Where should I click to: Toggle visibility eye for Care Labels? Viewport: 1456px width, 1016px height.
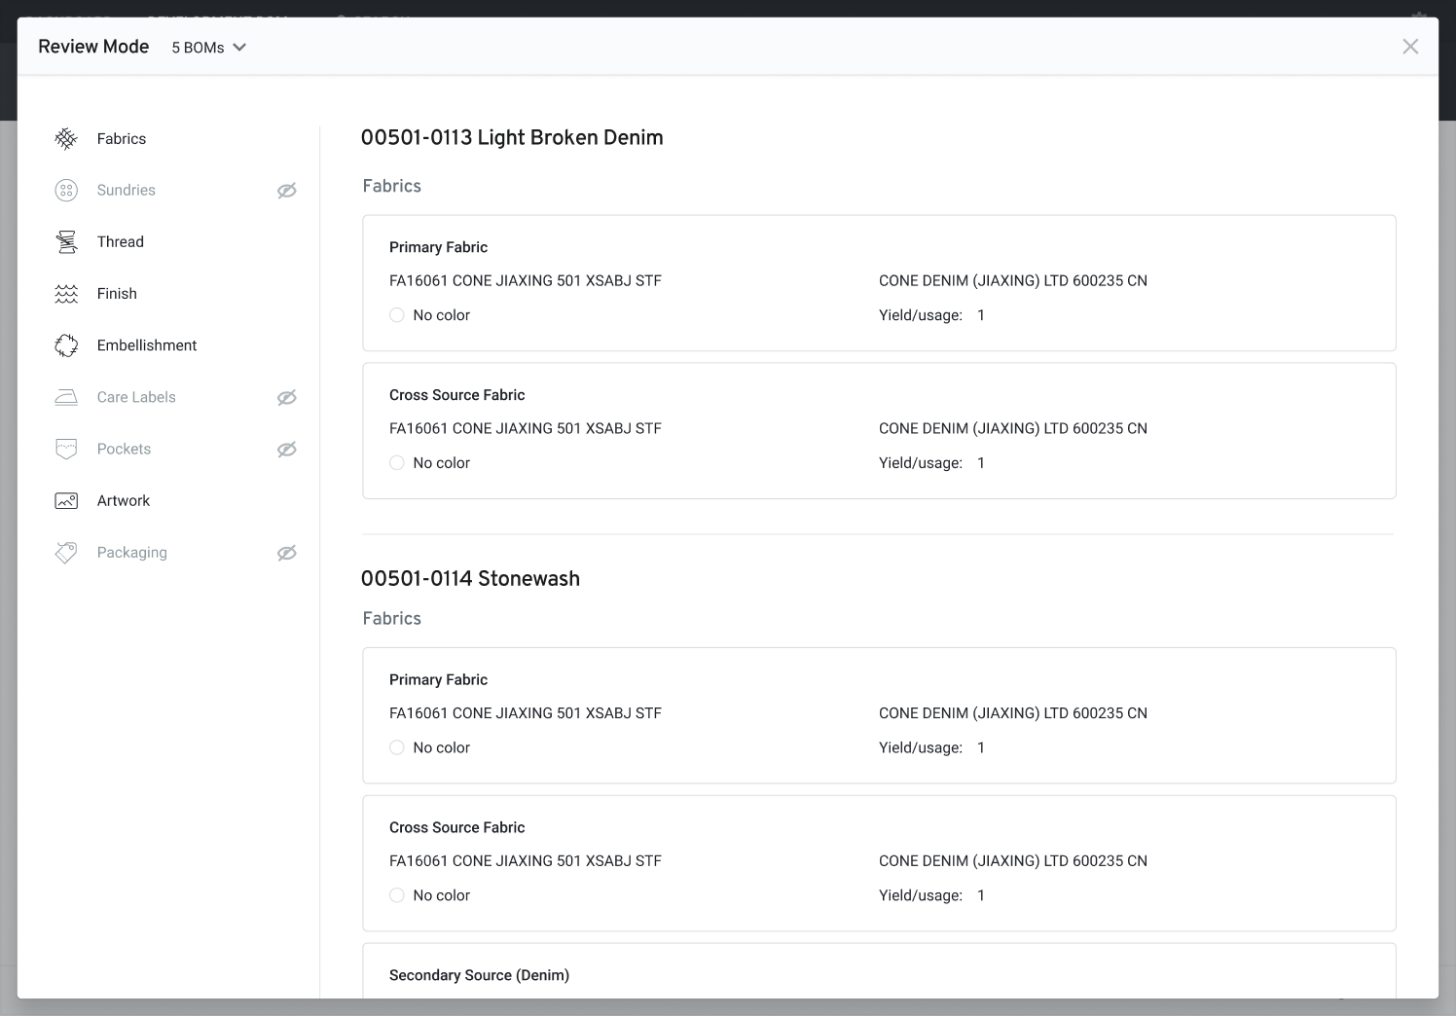tap(287, 397)
